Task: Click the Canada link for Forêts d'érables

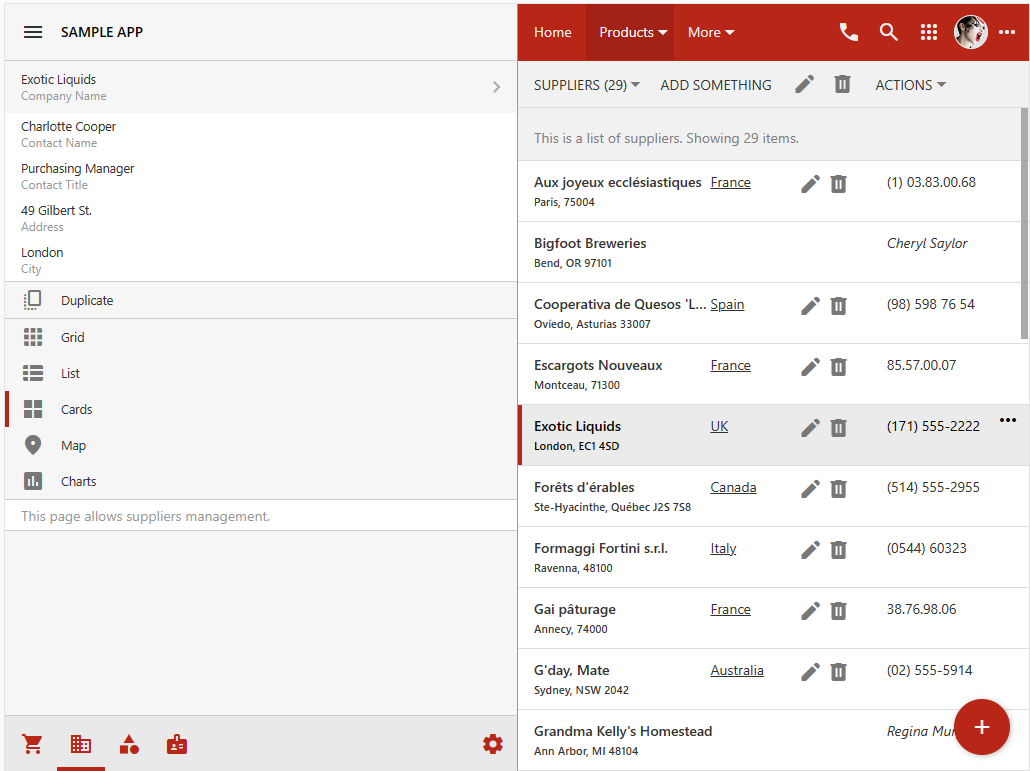Action: [733, 488]
